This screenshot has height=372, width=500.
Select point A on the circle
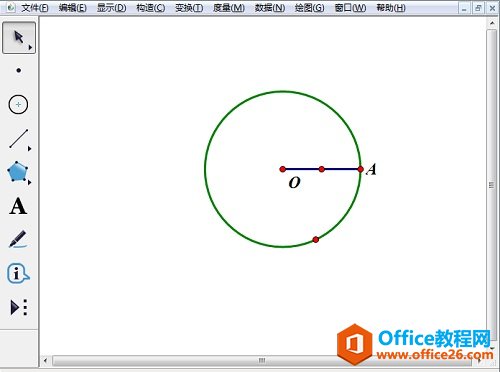[360, 169]
